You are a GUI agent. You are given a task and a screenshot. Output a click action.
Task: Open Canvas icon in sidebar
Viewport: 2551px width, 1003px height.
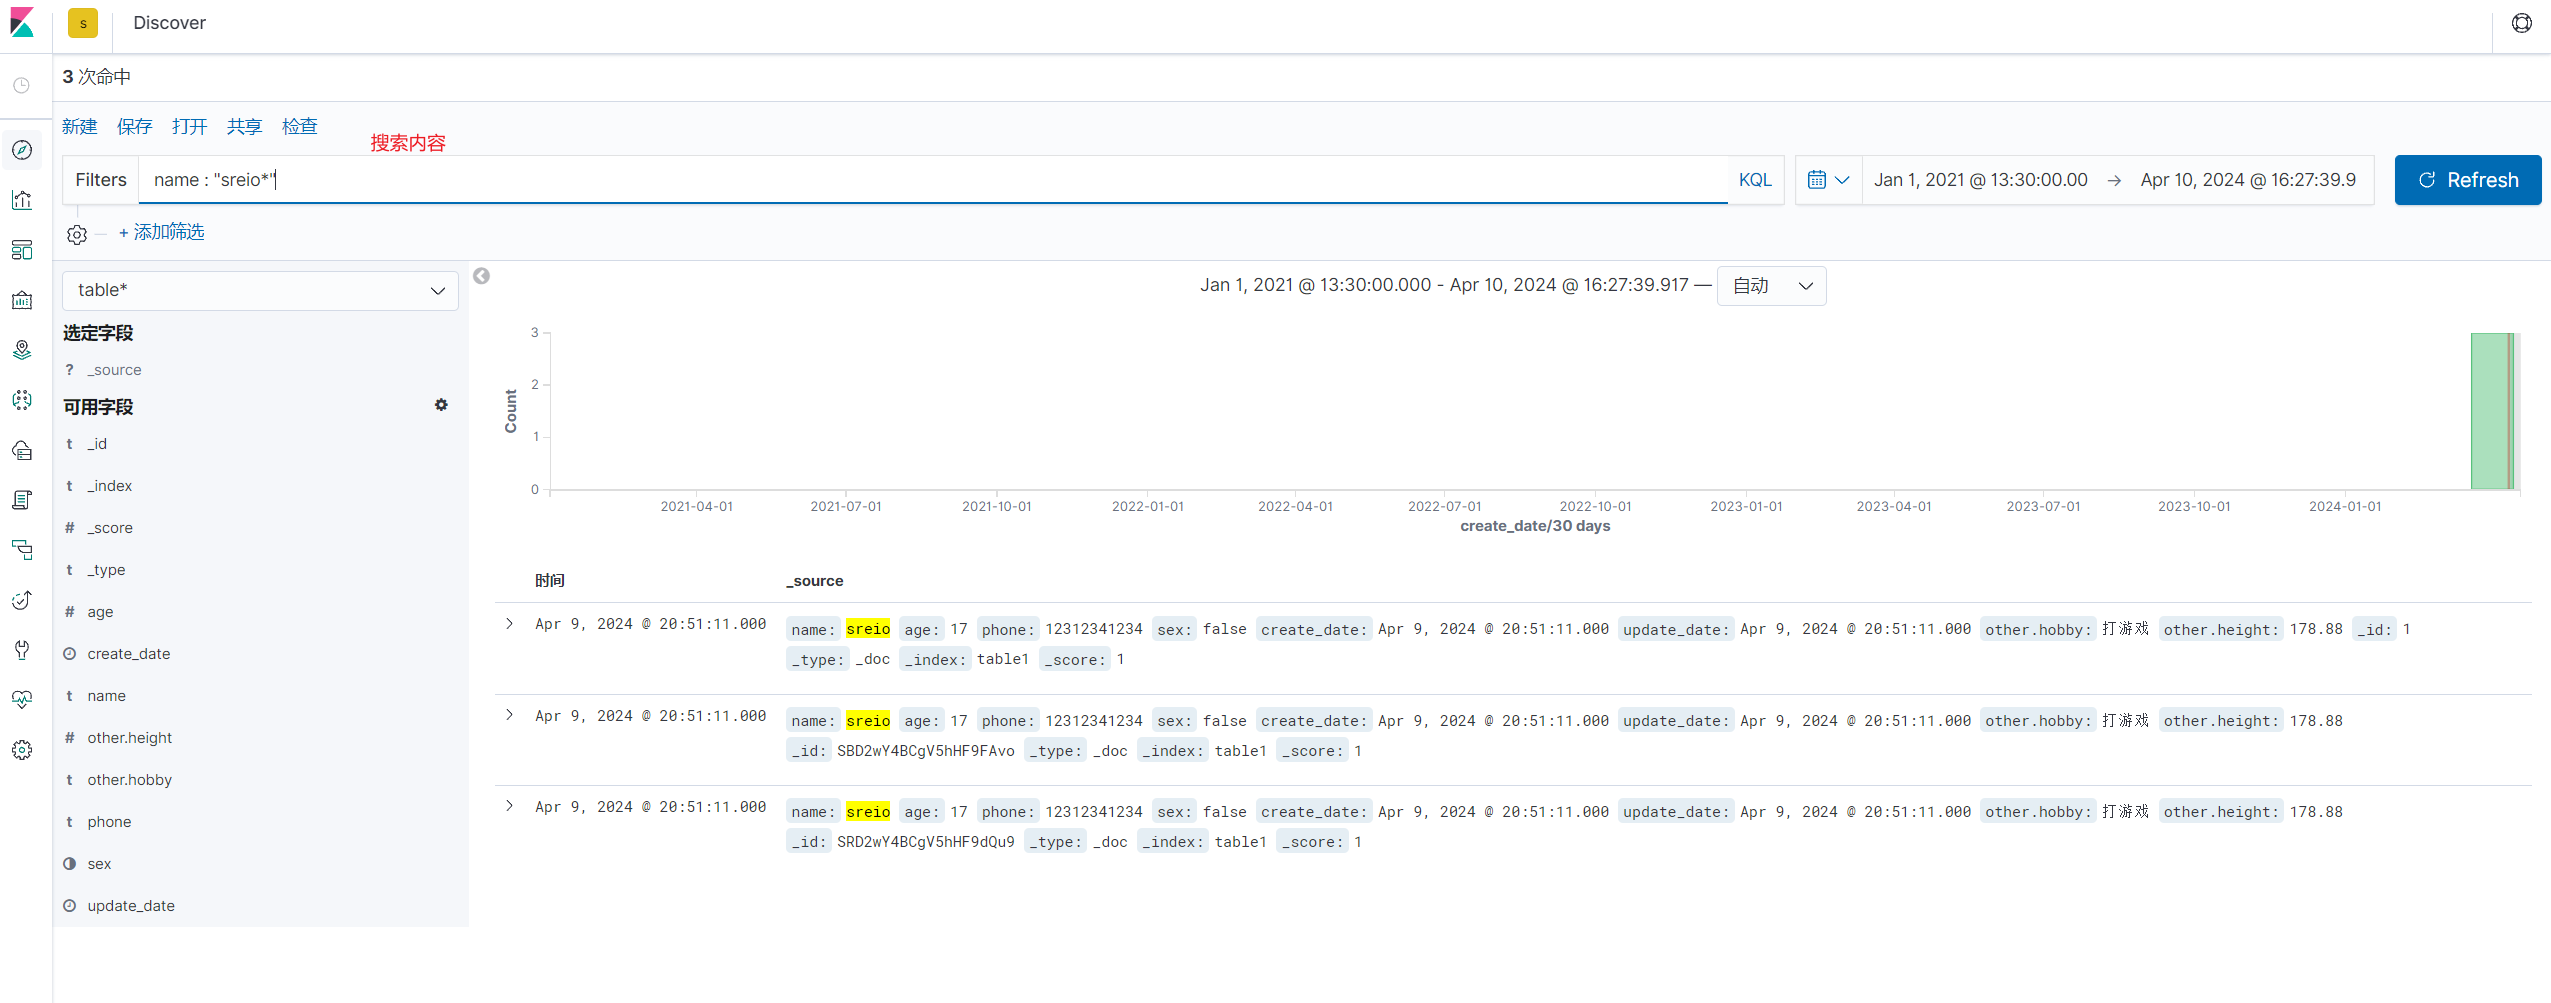coord(22,300)
